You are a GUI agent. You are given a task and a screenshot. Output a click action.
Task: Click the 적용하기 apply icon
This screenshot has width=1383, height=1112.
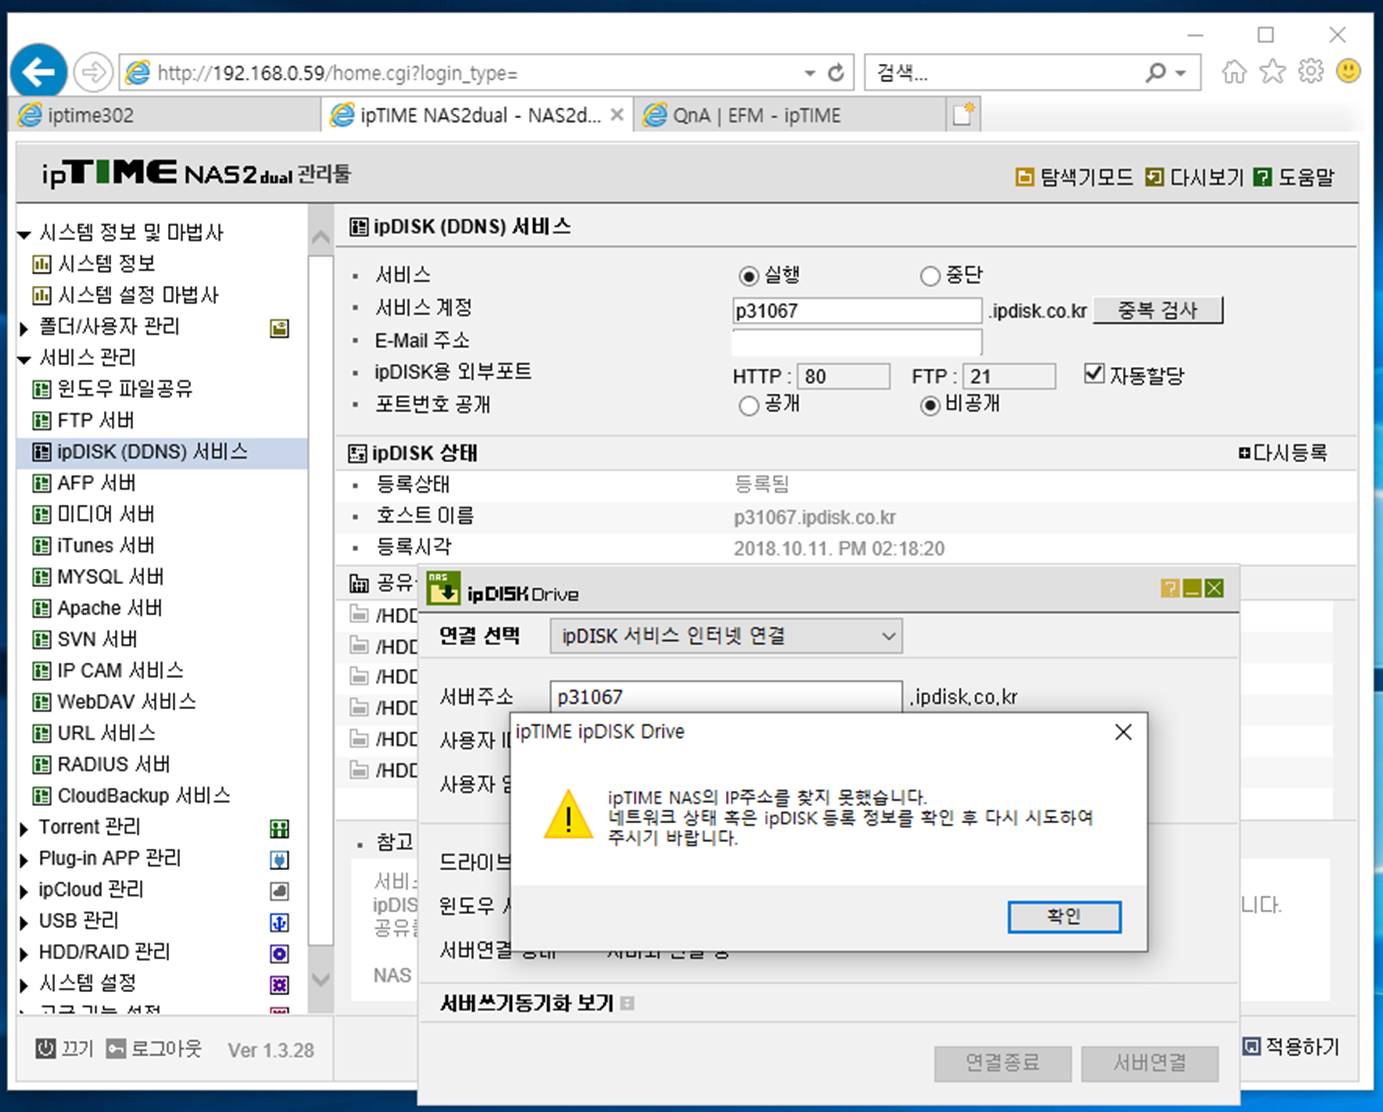(1252, 1046)
